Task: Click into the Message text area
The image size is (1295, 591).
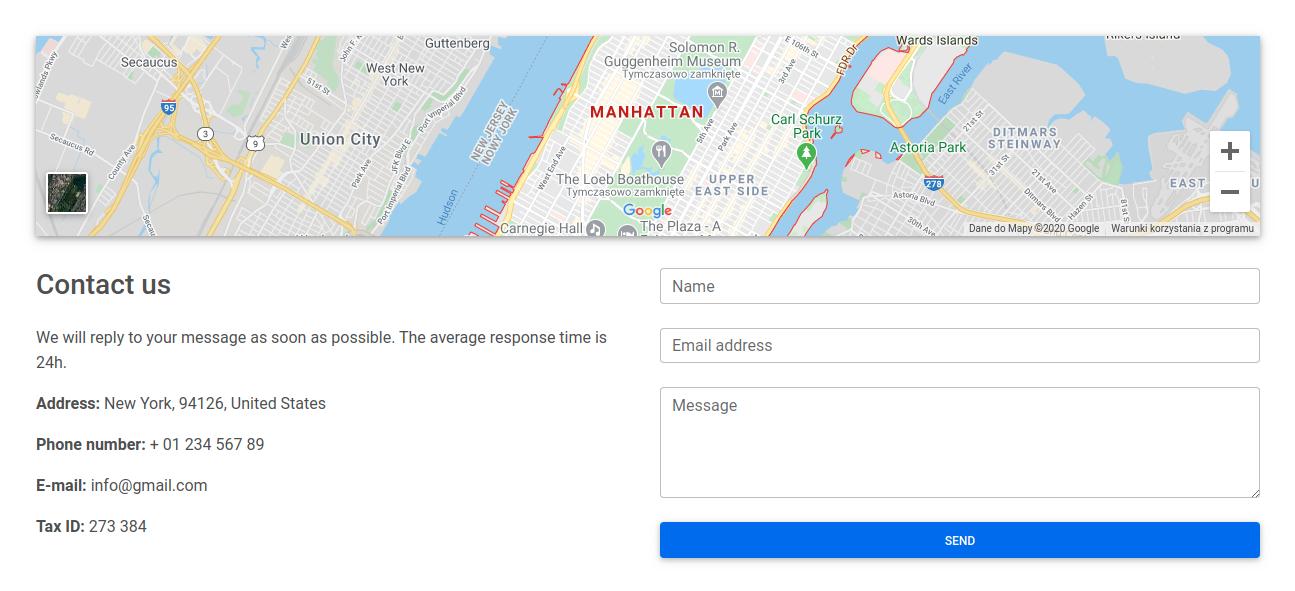Action: (x=960, y=442)
